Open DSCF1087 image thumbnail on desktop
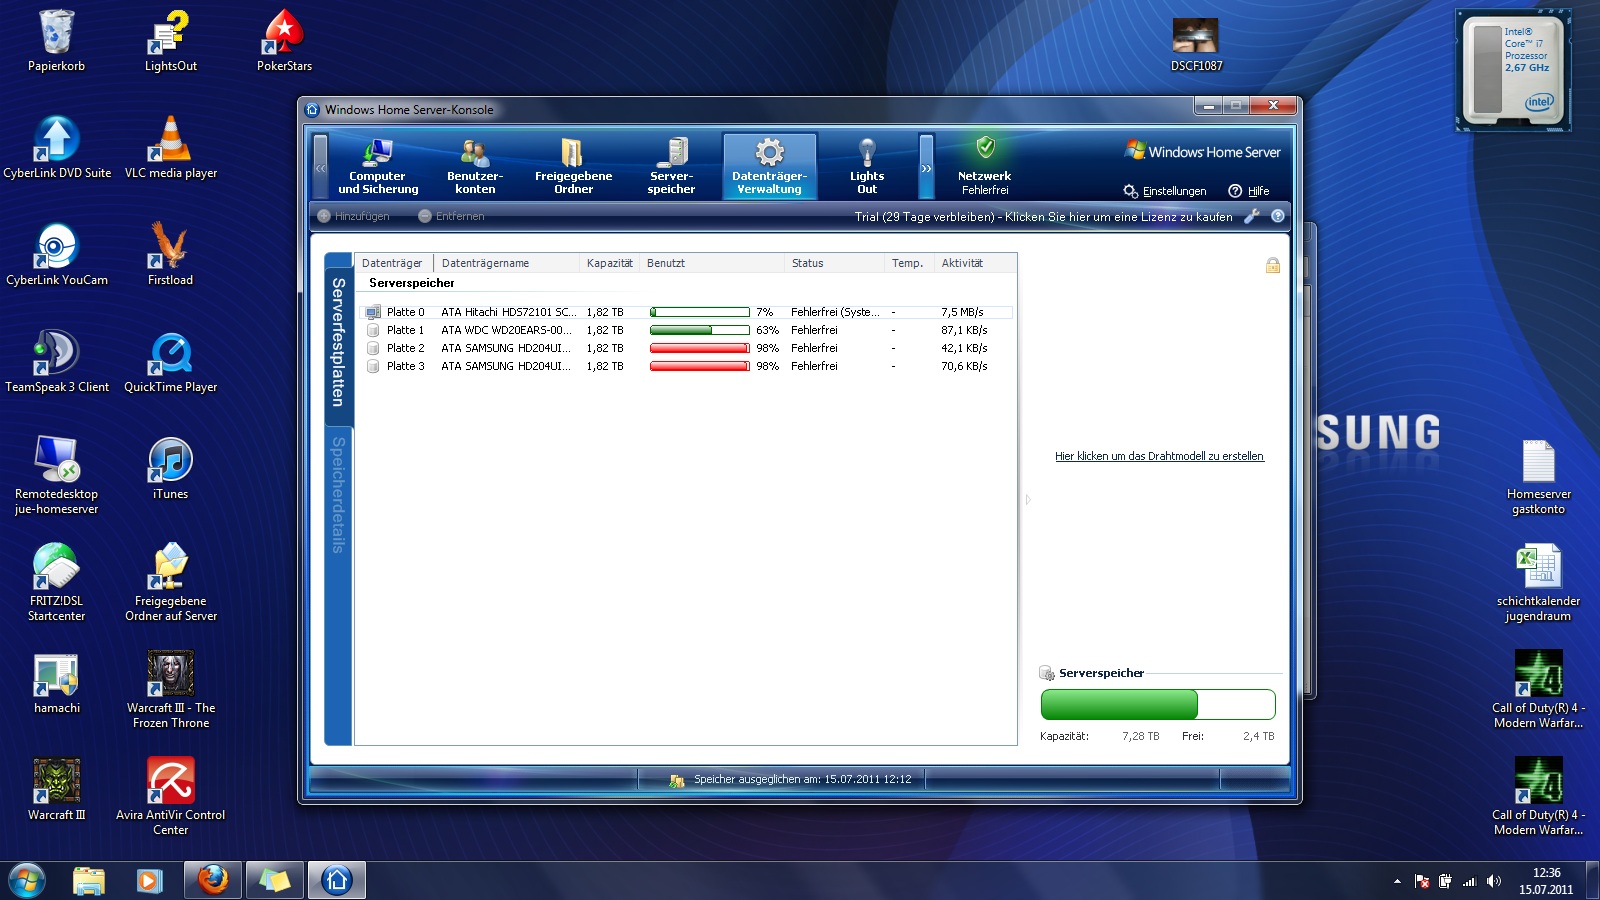Screen dimensions: 1600x900 point(1196,45)
